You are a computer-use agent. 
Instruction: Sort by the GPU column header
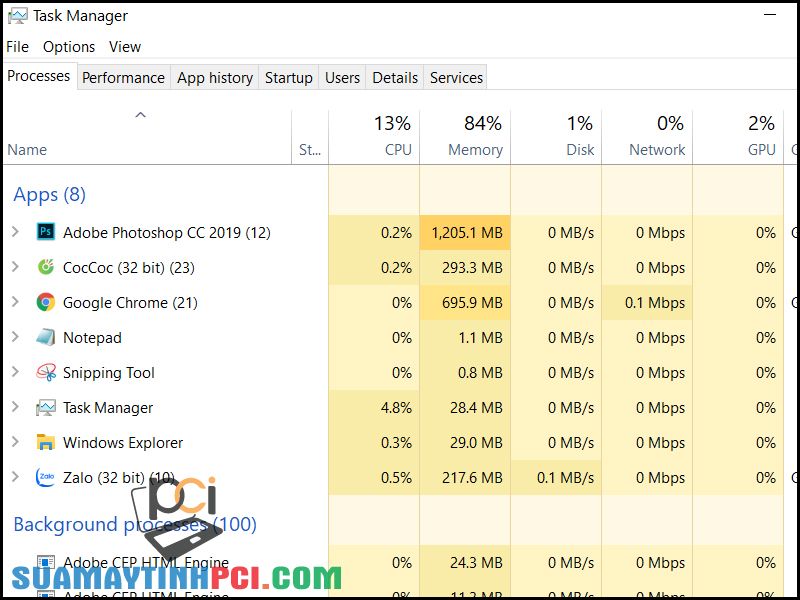click(738, 136)
